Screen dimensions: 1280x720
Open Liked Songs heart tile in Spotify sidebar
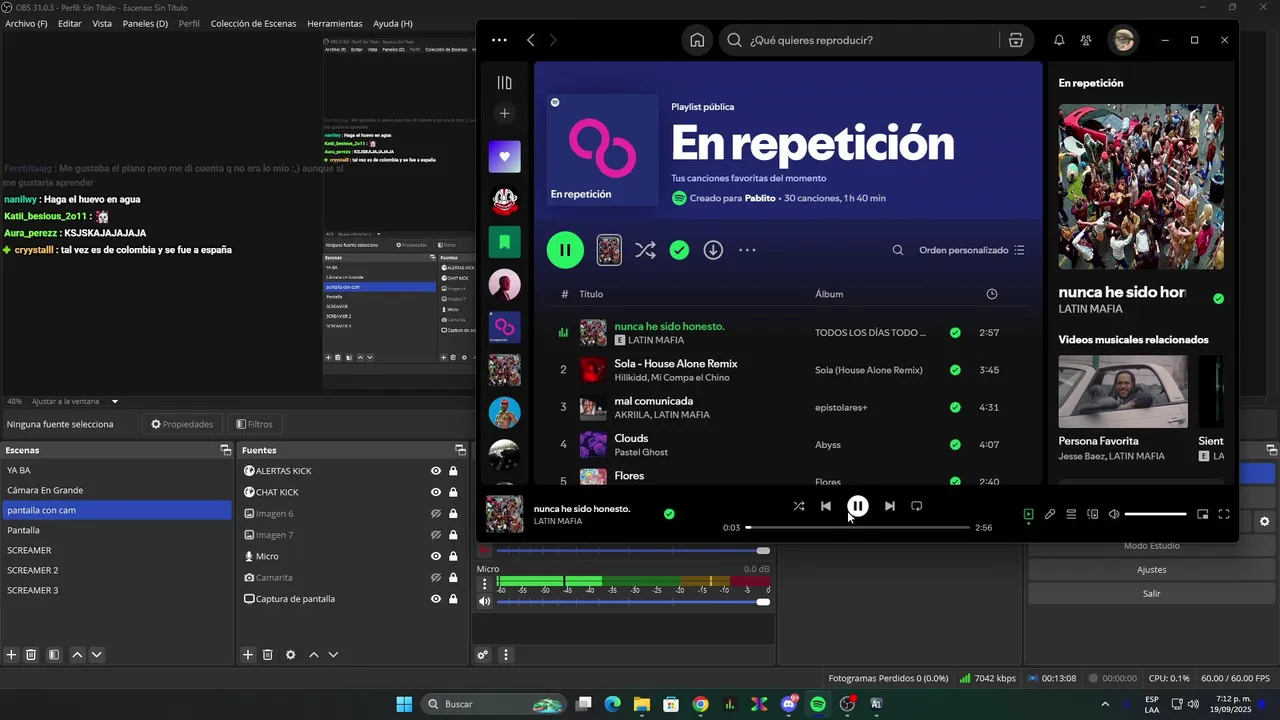505,157
